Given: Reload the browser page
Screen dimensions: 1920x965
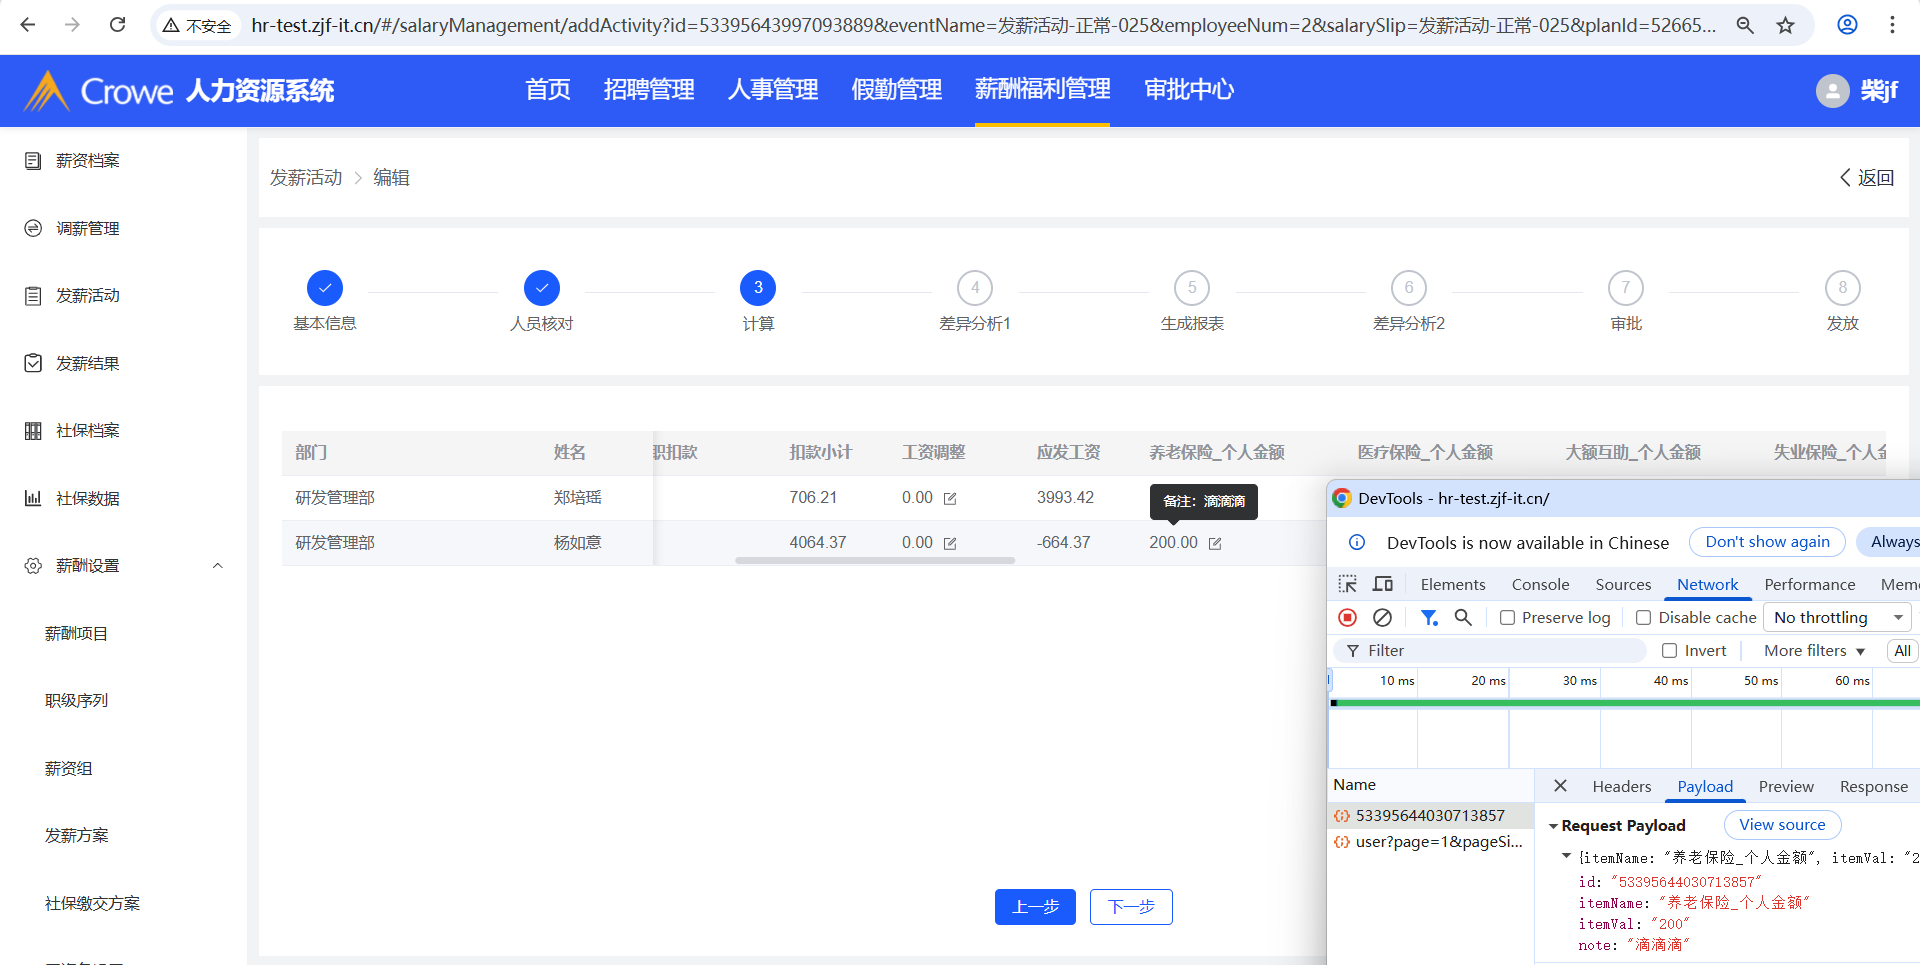Looking at the screenshot, I should tap(117, 25).
